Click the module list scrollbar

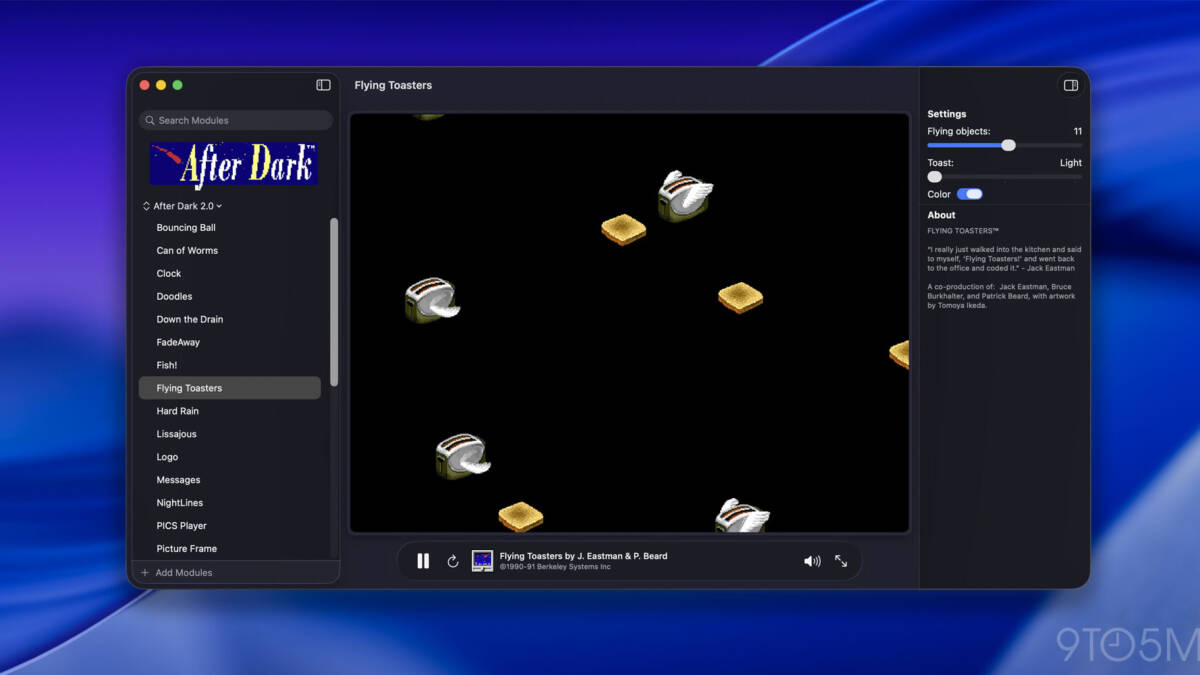334,302
